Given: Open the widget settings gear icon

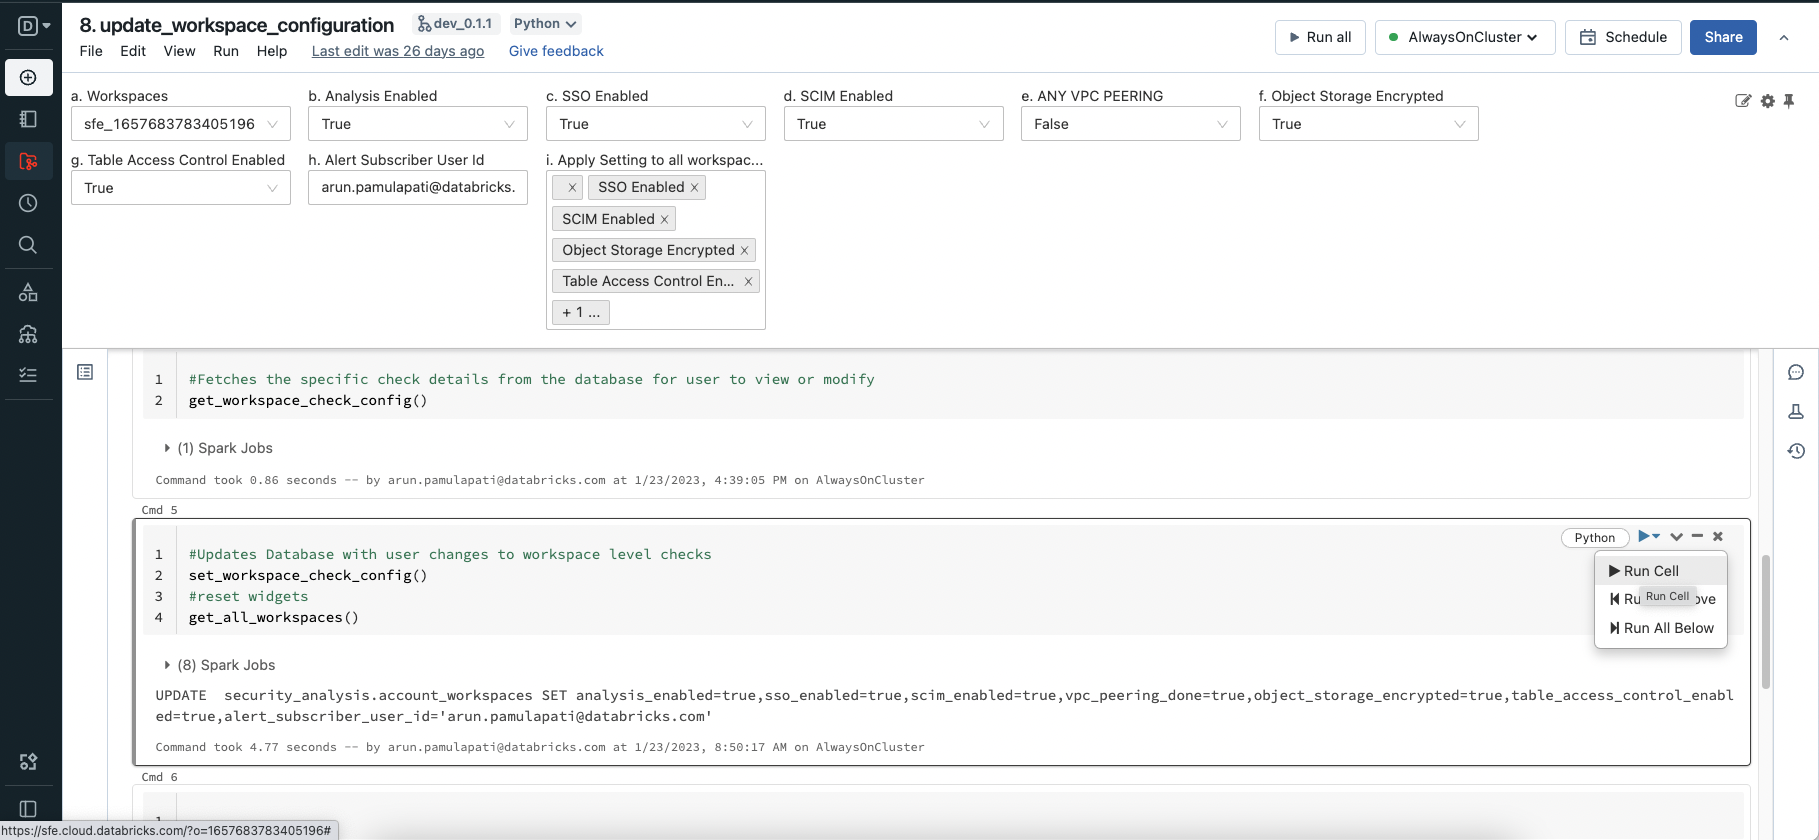Looking at the screenshot, I should 1768,101.
